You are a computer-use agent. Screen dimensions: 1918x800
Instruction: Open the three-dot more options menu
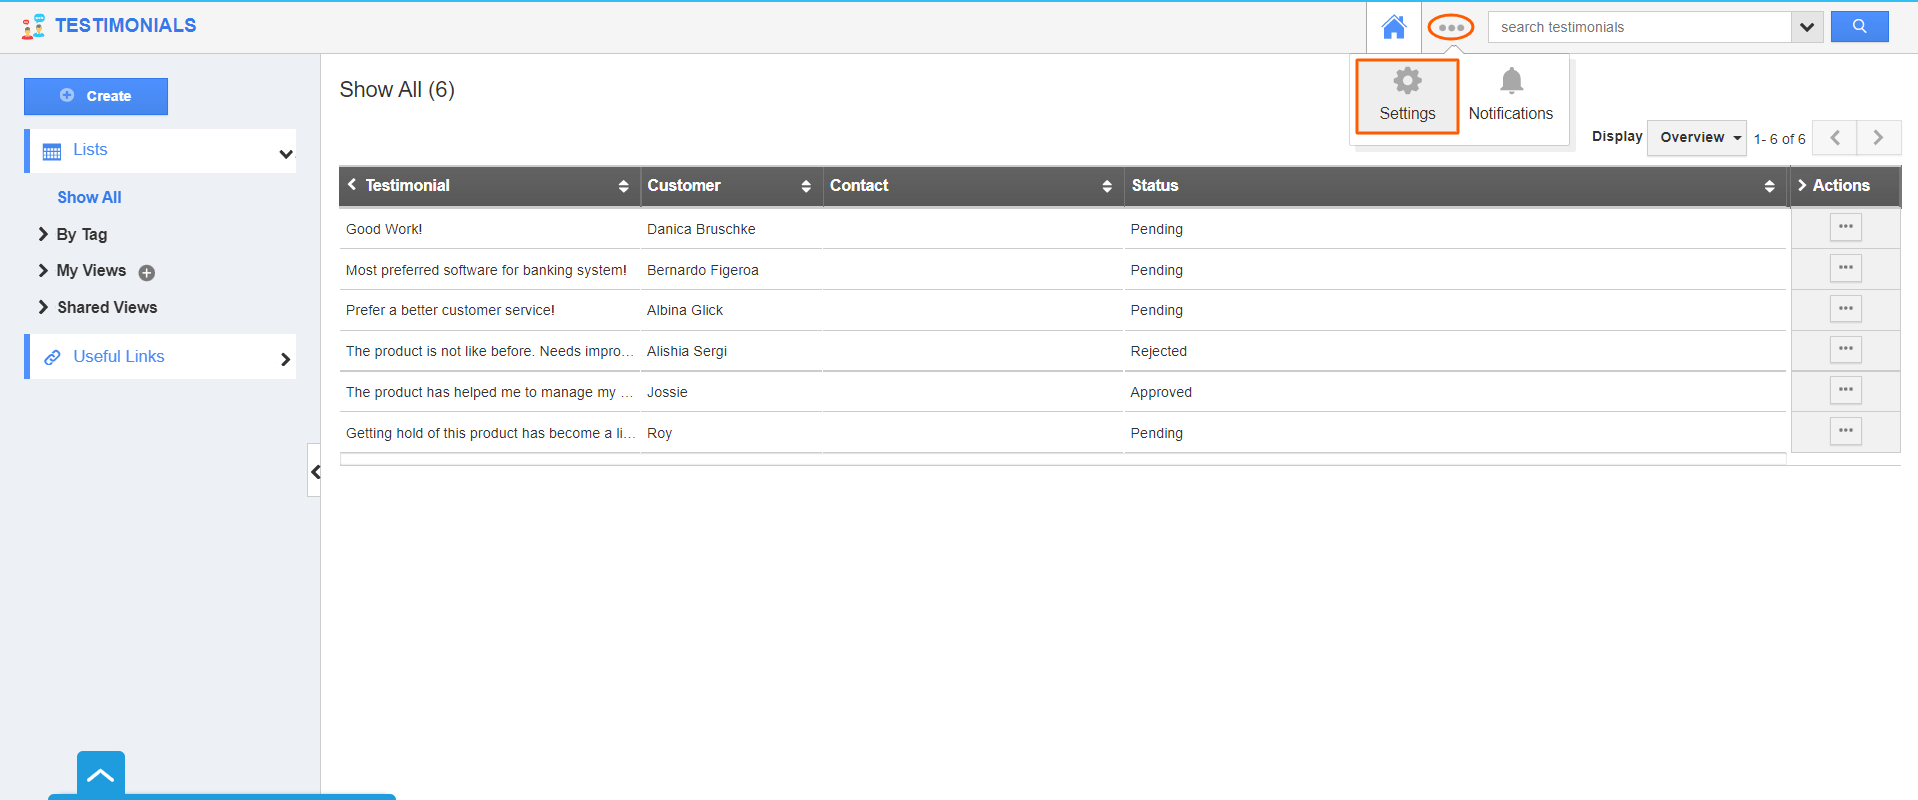[x=1450, y=27]
